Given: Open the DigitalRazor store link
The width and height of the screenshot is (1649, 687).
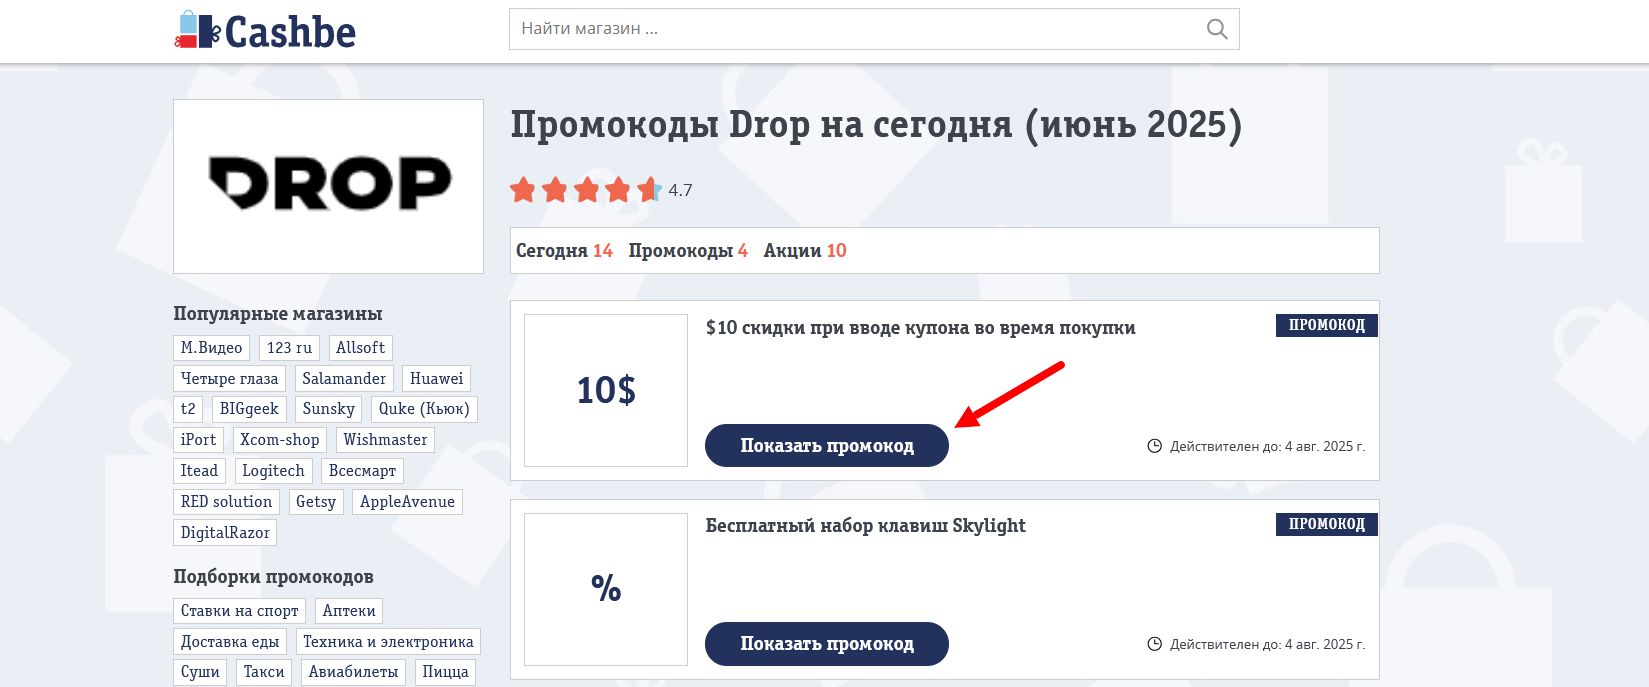Looking at the screenshot, I should pos(225,533).
